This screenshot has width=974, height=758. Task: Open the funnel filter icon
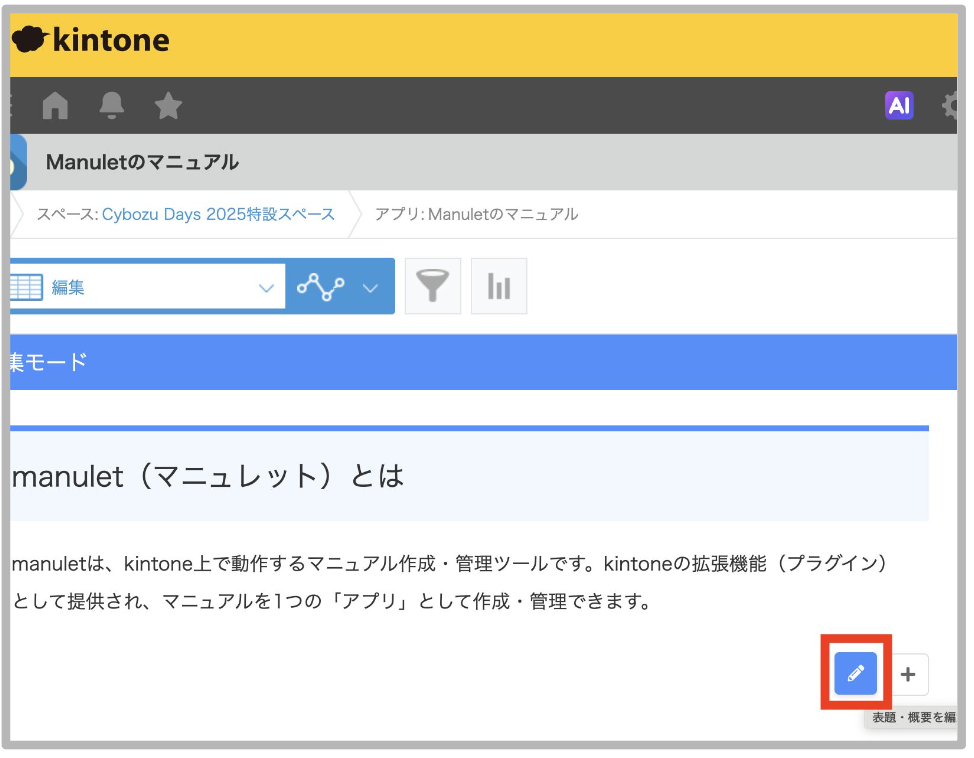click(x=433, y=286)
